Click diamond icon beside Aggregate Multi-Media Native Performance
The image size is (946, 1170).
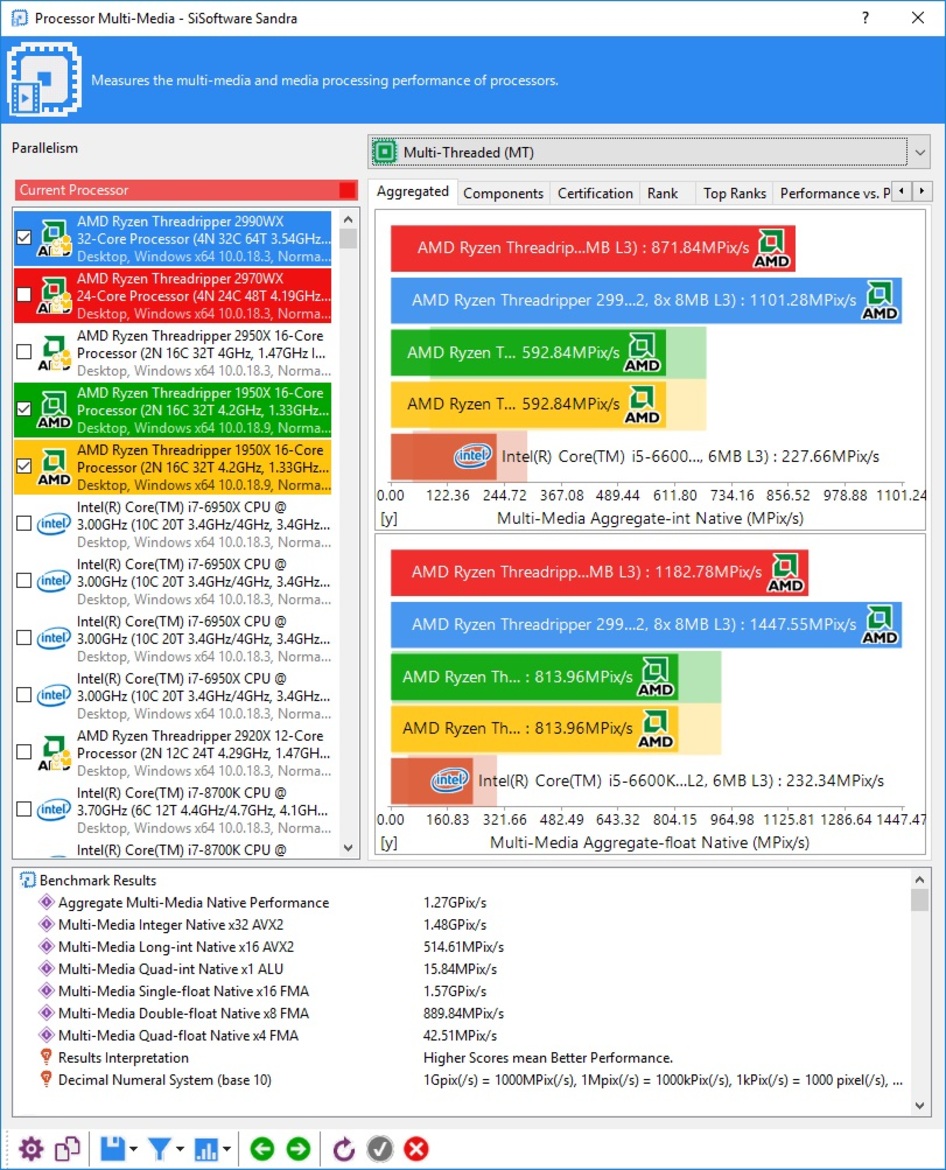click(x=46, y=902)
